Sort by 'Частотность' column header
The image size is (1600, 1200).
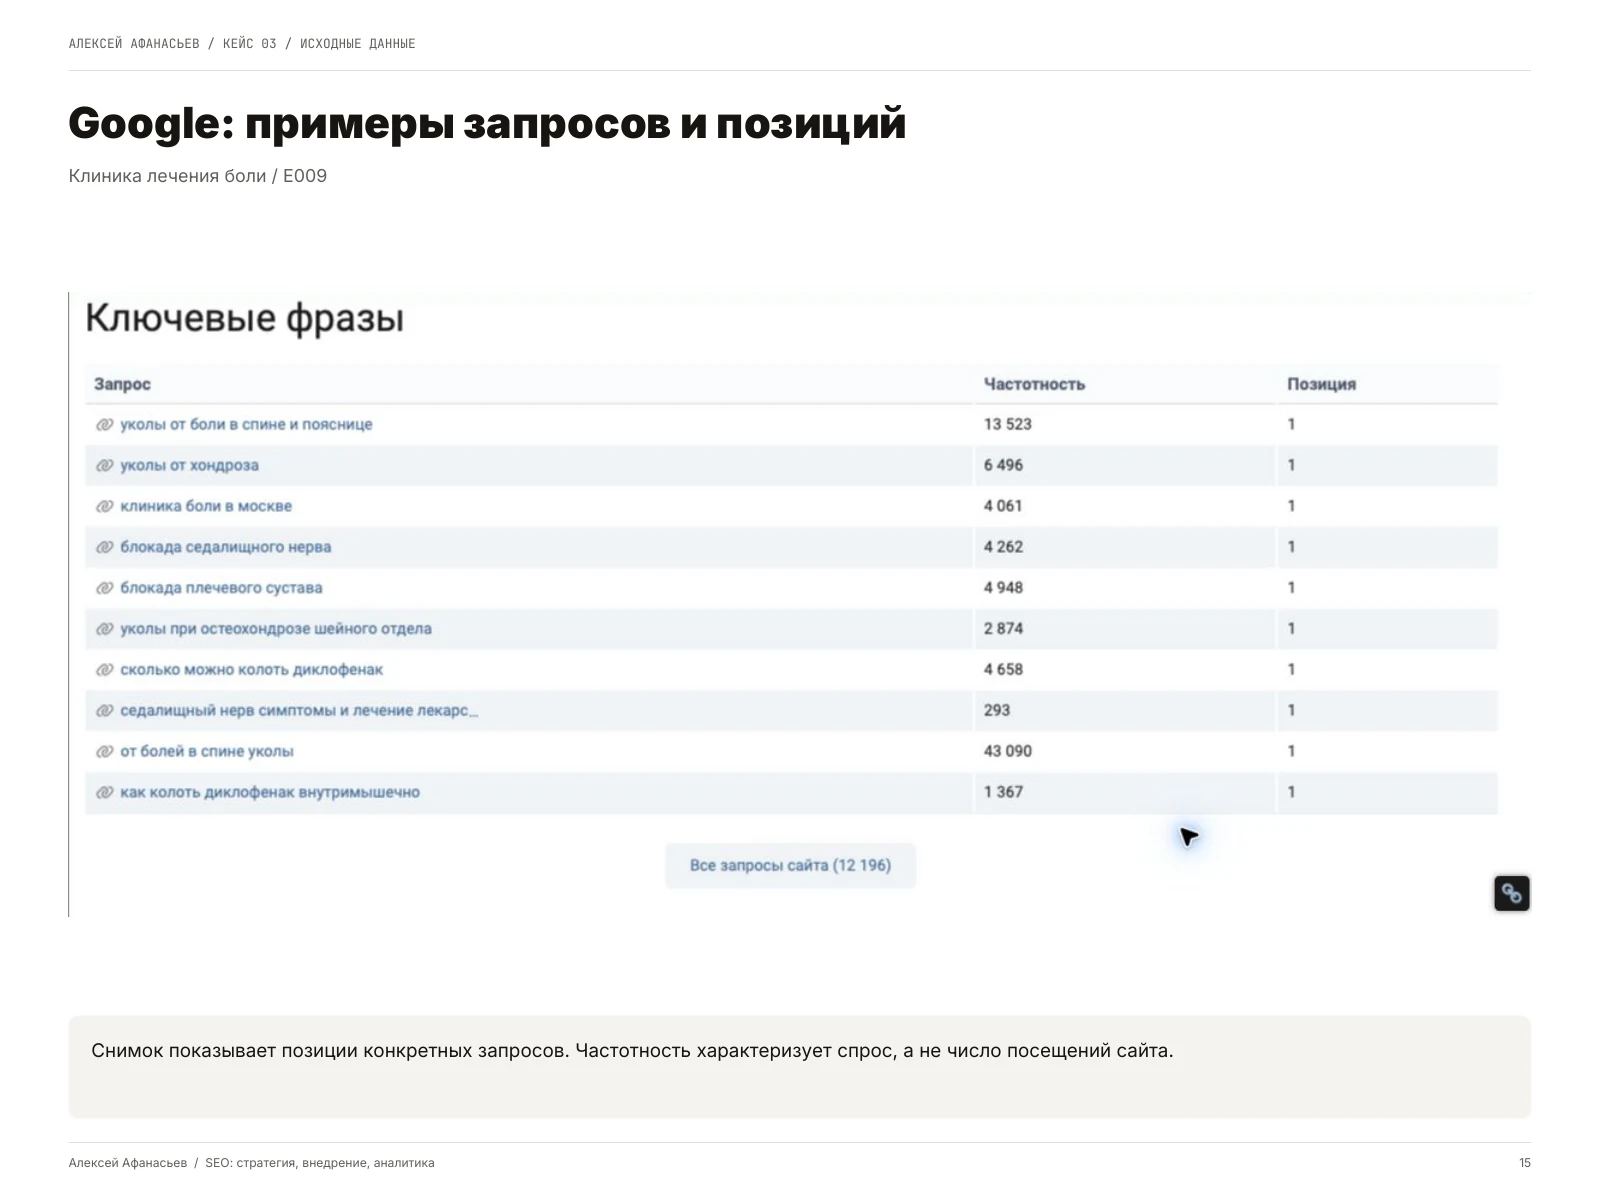click(x=1034, y=384)
